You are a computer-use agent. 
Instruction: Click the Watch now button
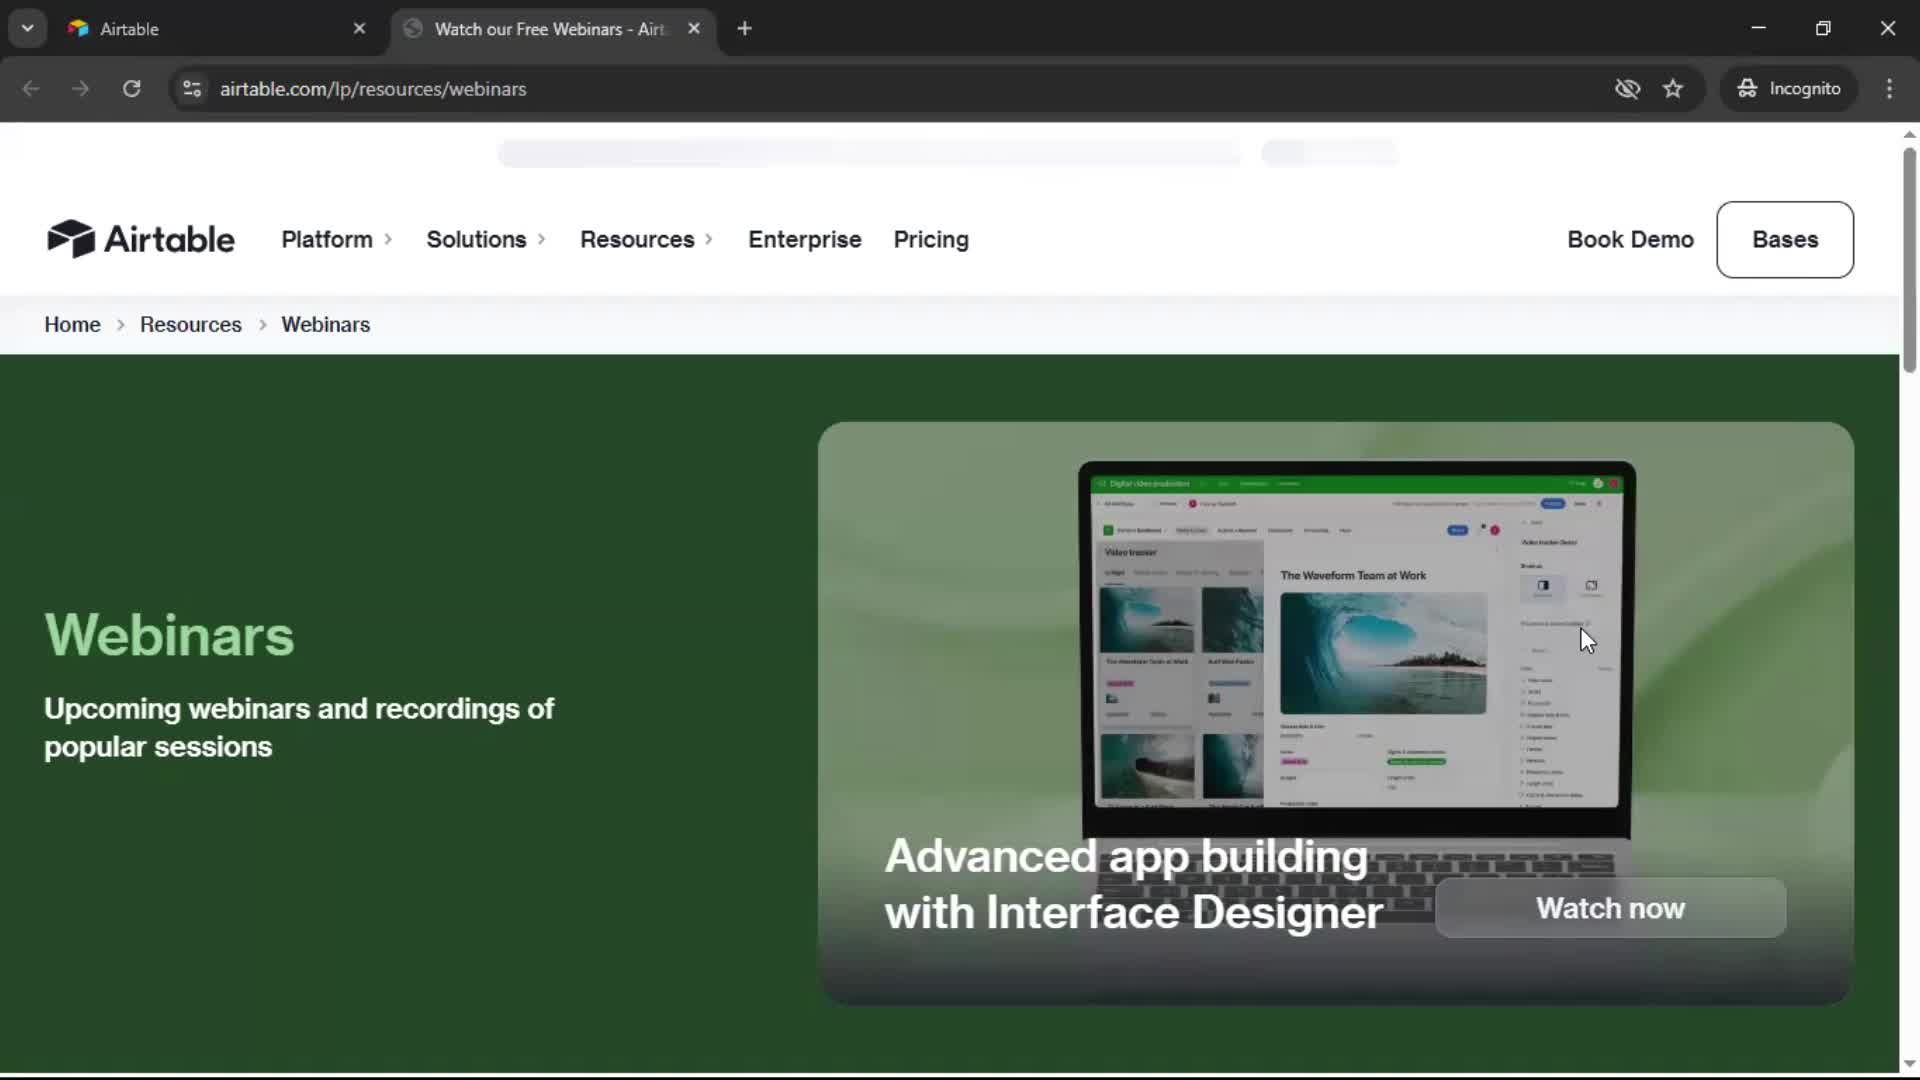click(x=1610, y=908)
